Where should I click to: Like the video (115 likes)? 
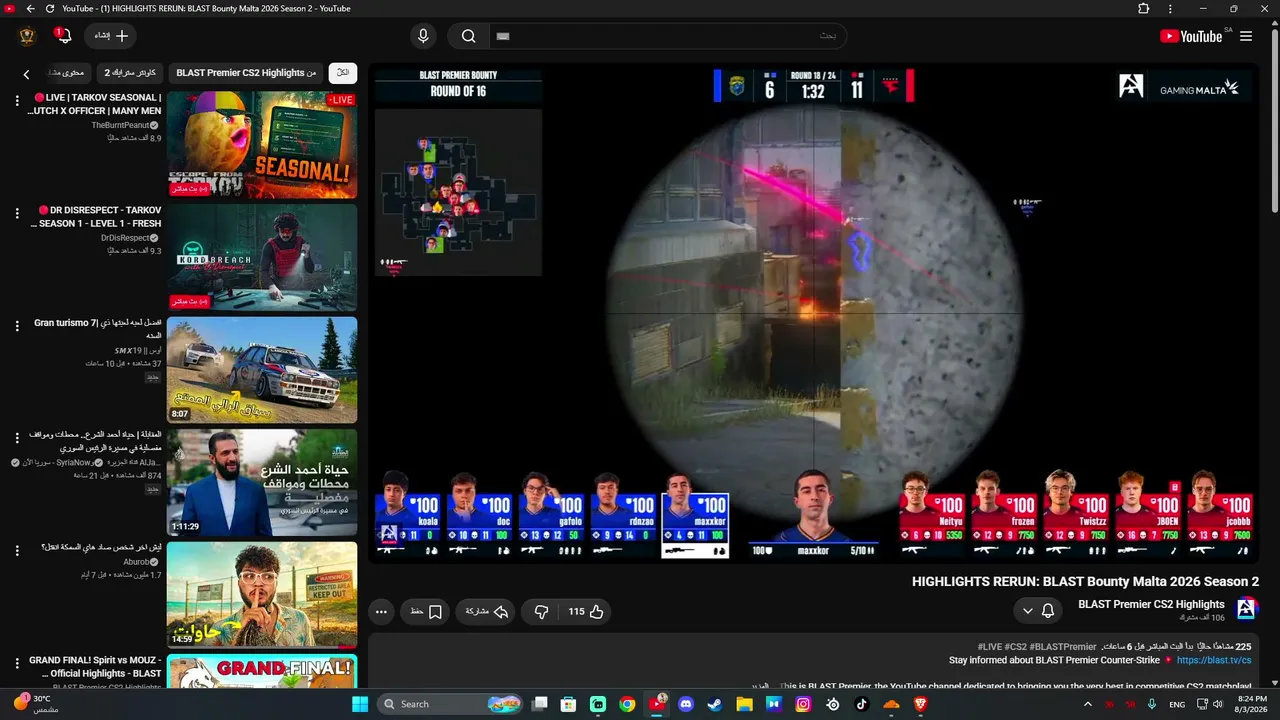(586, 612)
